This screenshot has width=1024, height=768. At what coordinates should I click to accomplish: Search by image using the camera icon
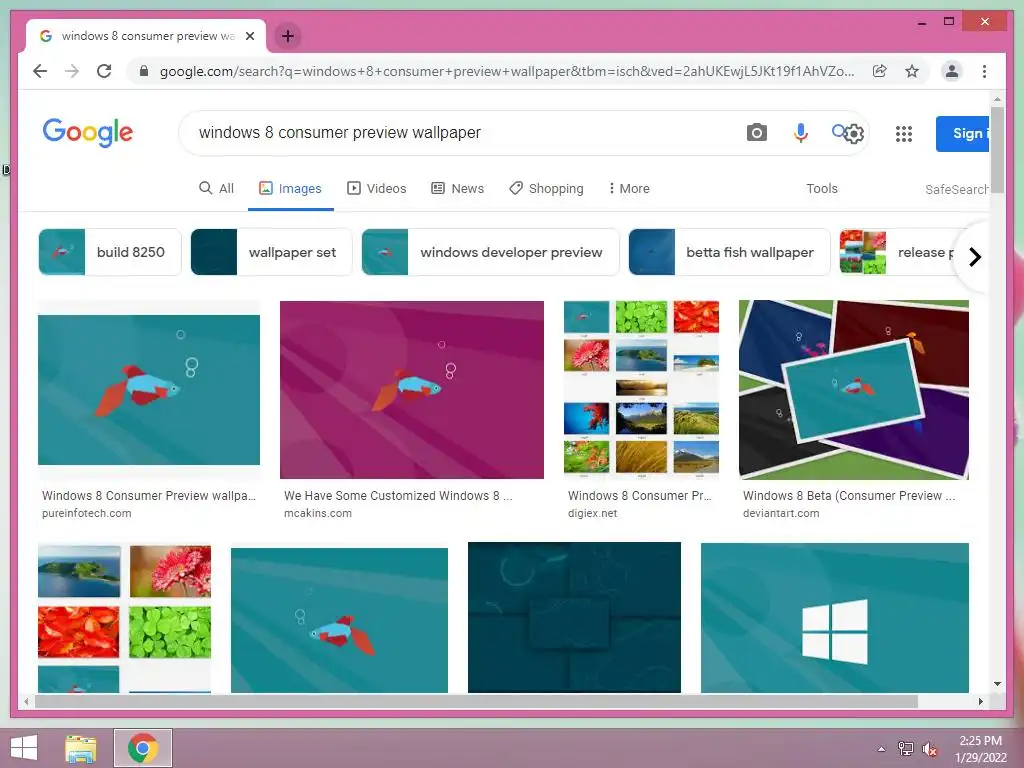(756, 133)
